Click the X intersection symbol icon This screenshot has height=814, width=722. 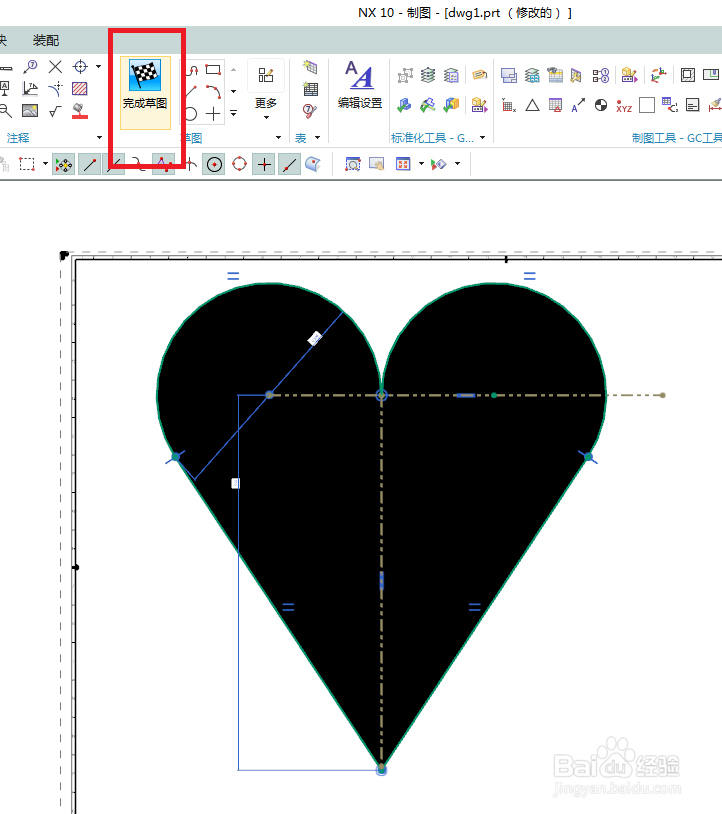[55, 66]
